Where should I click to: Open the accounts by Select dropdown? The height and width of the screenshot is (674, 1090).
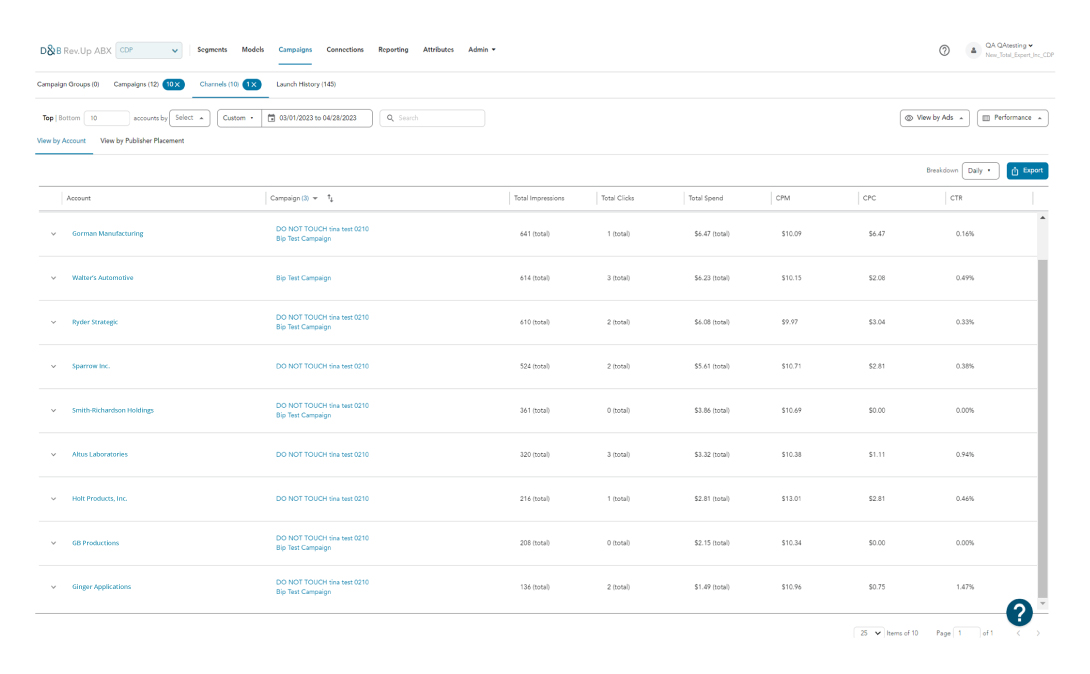click(x=190, y=118)
